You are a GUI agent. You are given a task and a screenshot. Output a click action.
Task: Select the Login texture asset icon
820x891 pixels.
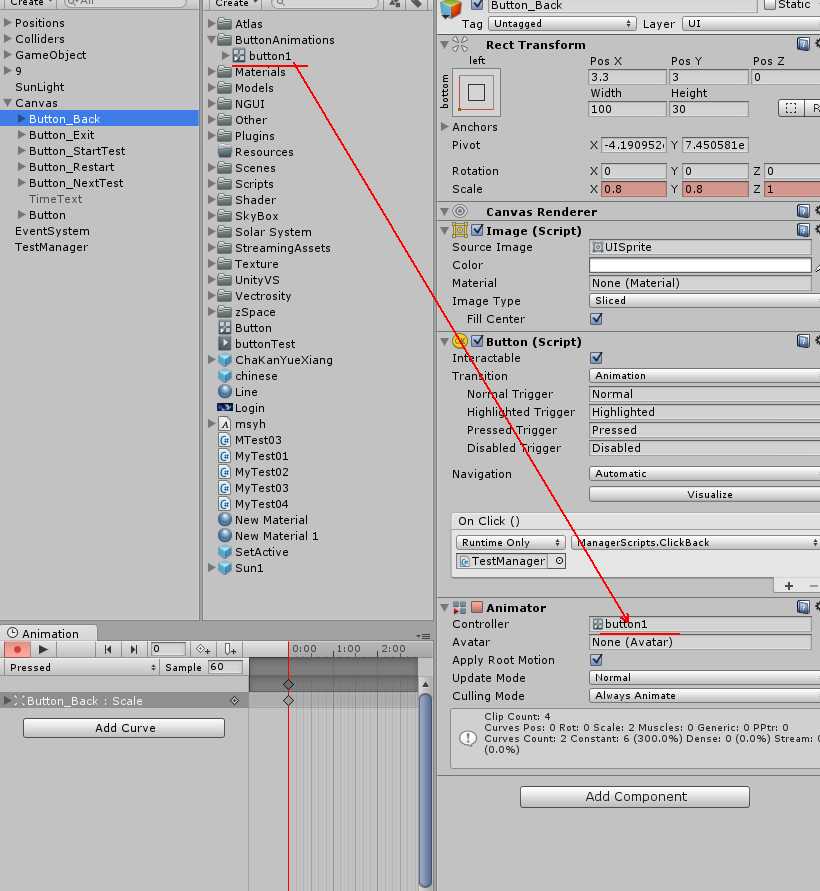click(x=225, y=407)
